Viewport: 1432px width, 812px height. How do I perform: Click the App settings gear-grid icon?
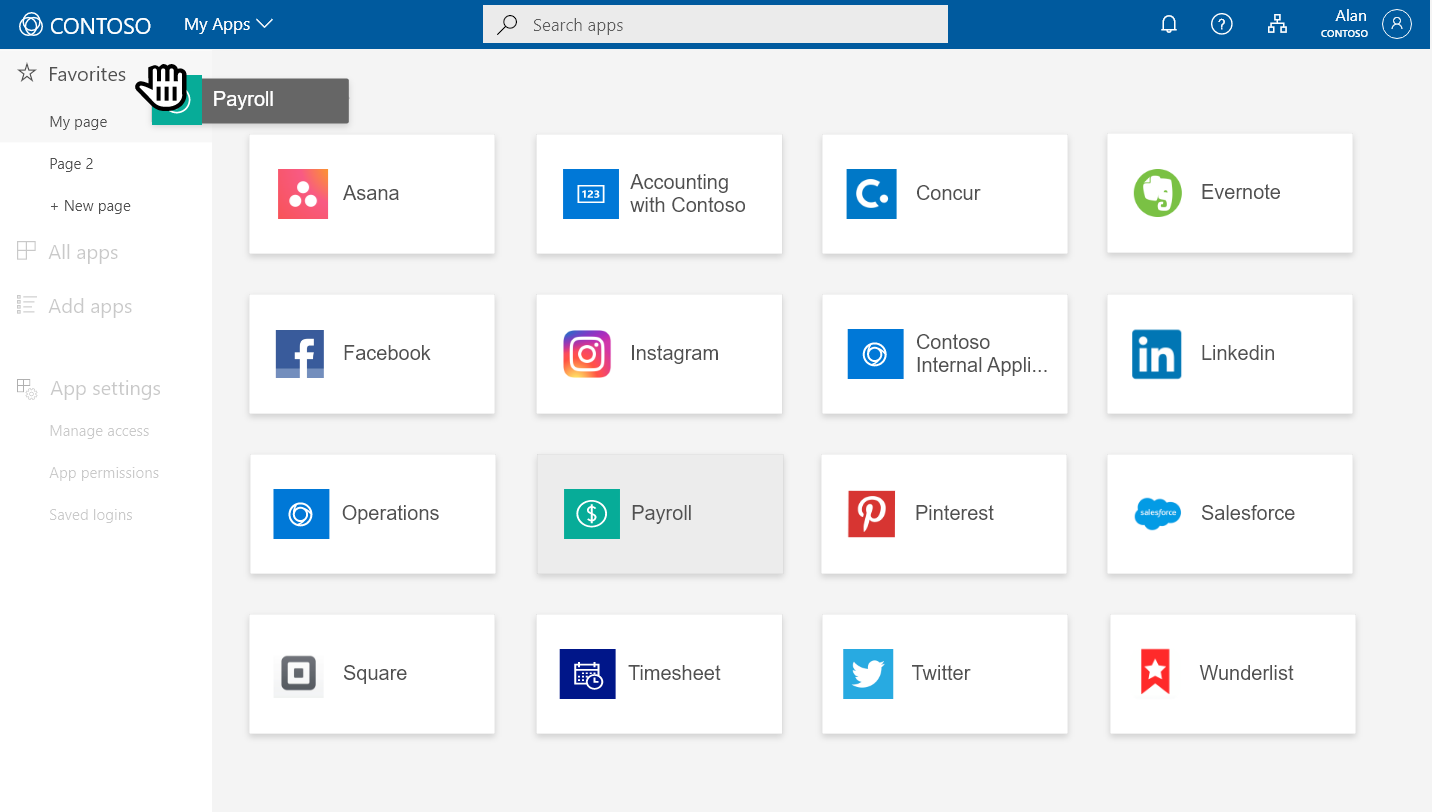tap(27, 388)
